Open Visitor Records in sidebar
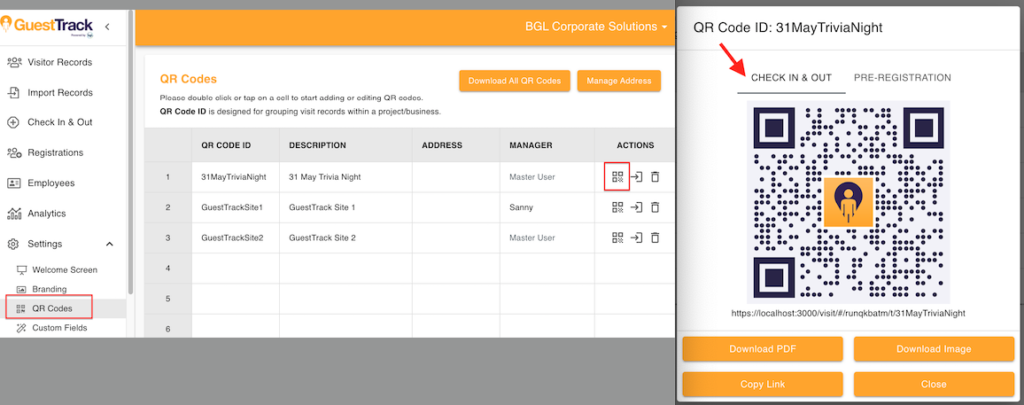The height and width of the screenshot is (405, 1024). tap(60, 62)
